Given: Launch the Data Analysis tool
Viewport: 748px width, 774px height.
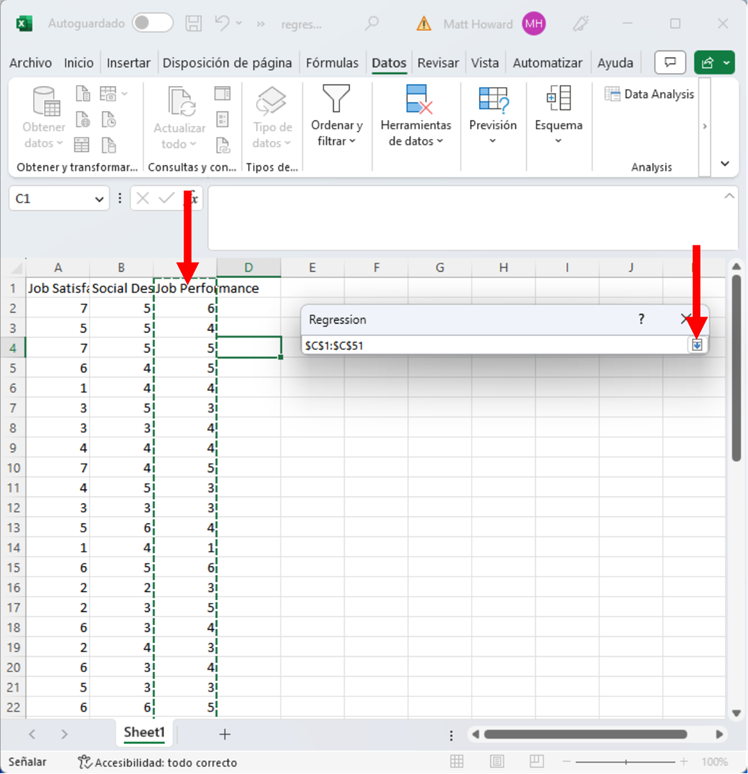Looking at the screenshot, I should coord(649,94).
